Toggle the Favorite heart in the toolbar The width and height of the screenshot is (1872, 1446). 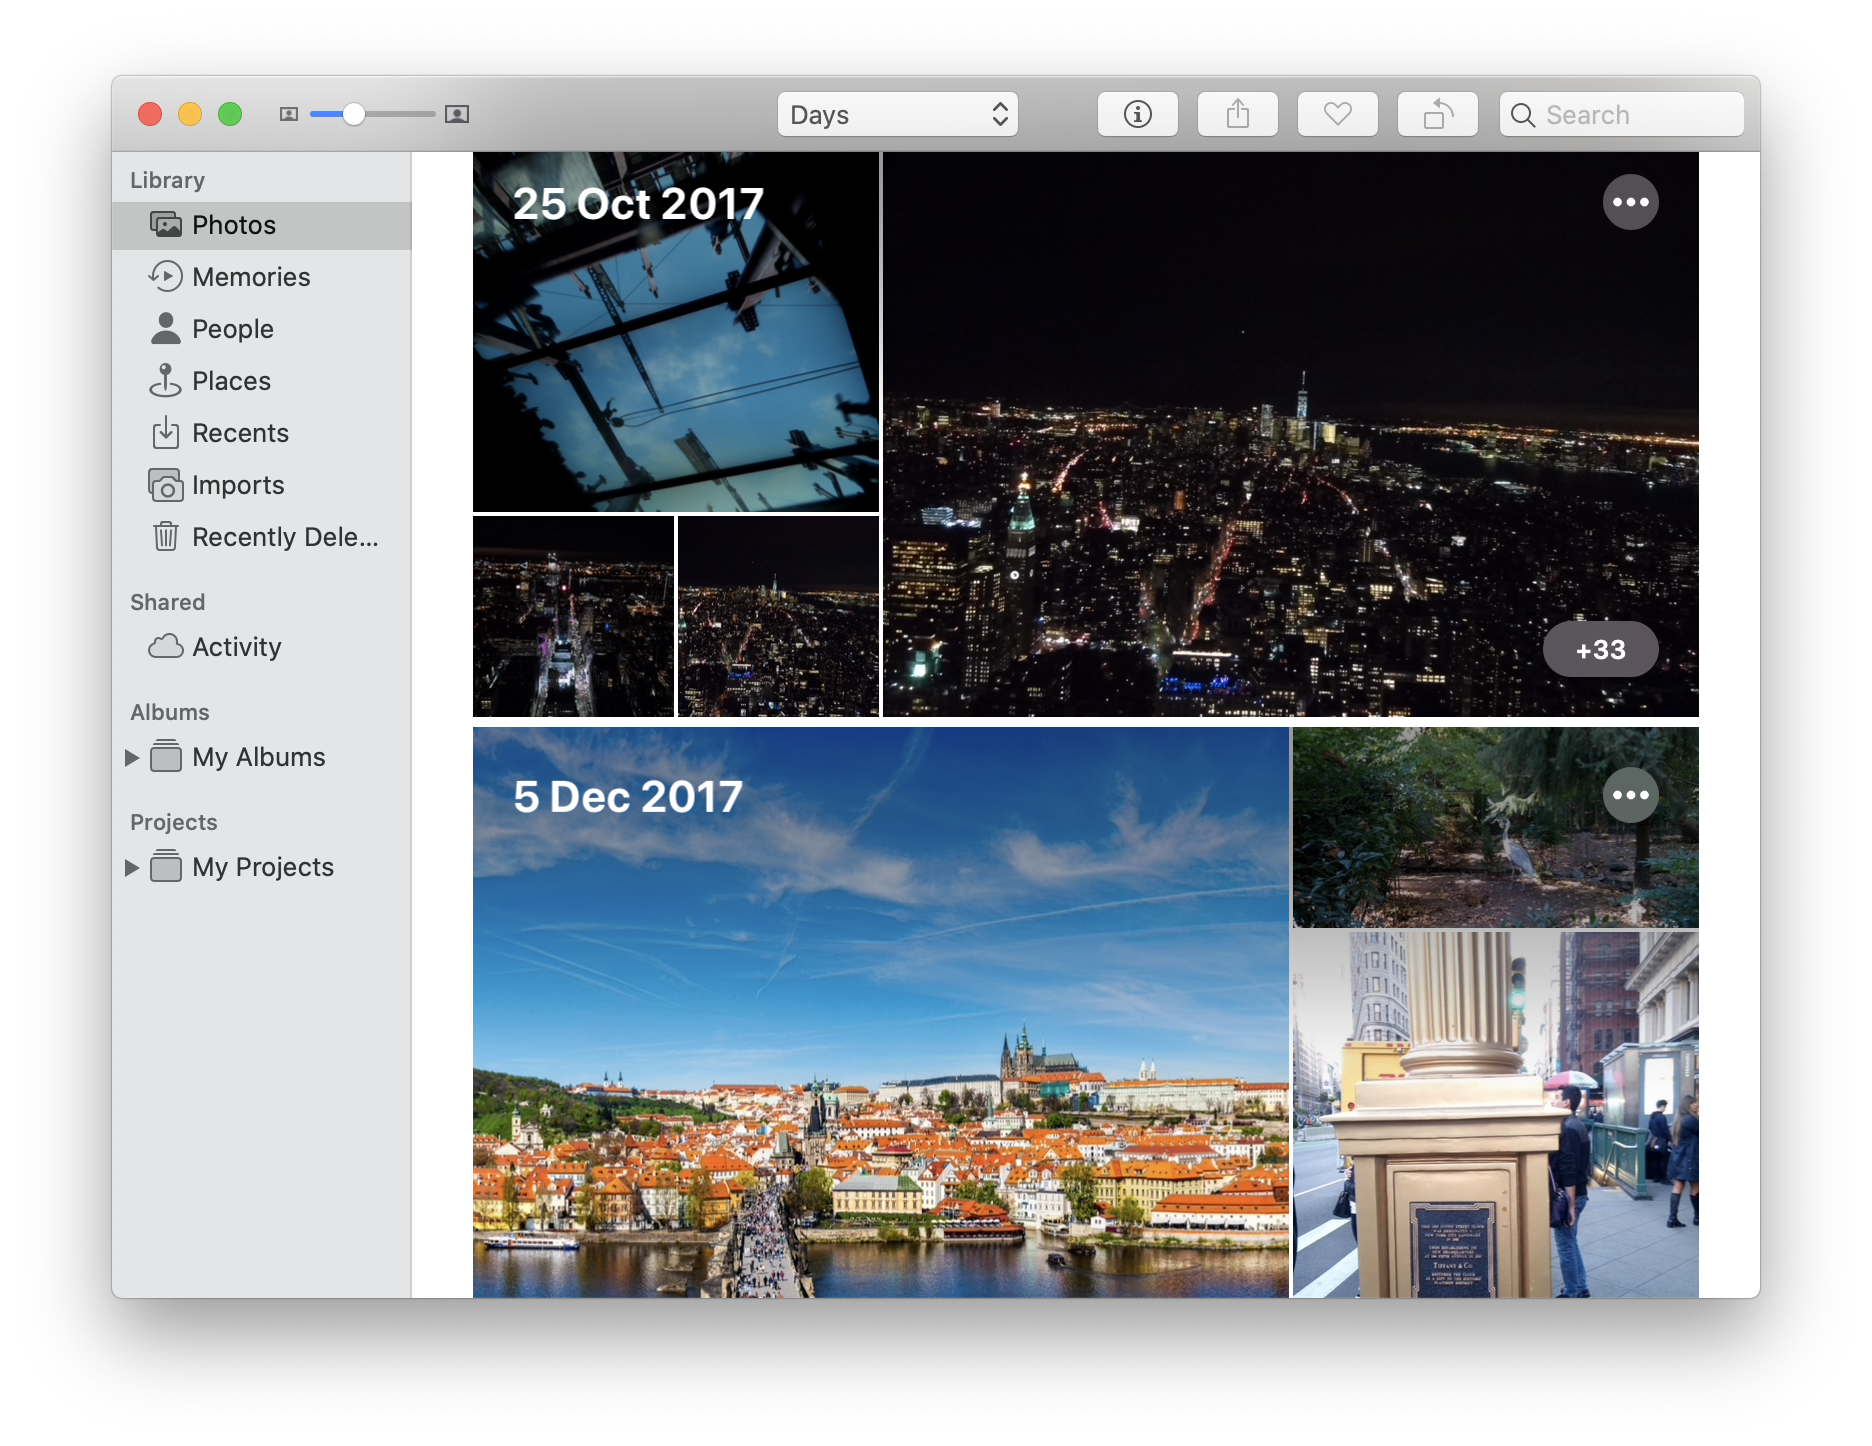tap(1337, 114)
